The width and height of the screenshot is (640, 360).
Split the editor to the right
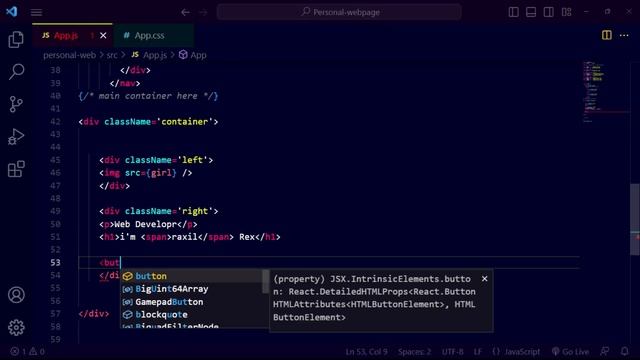click(x=607, y=36)
